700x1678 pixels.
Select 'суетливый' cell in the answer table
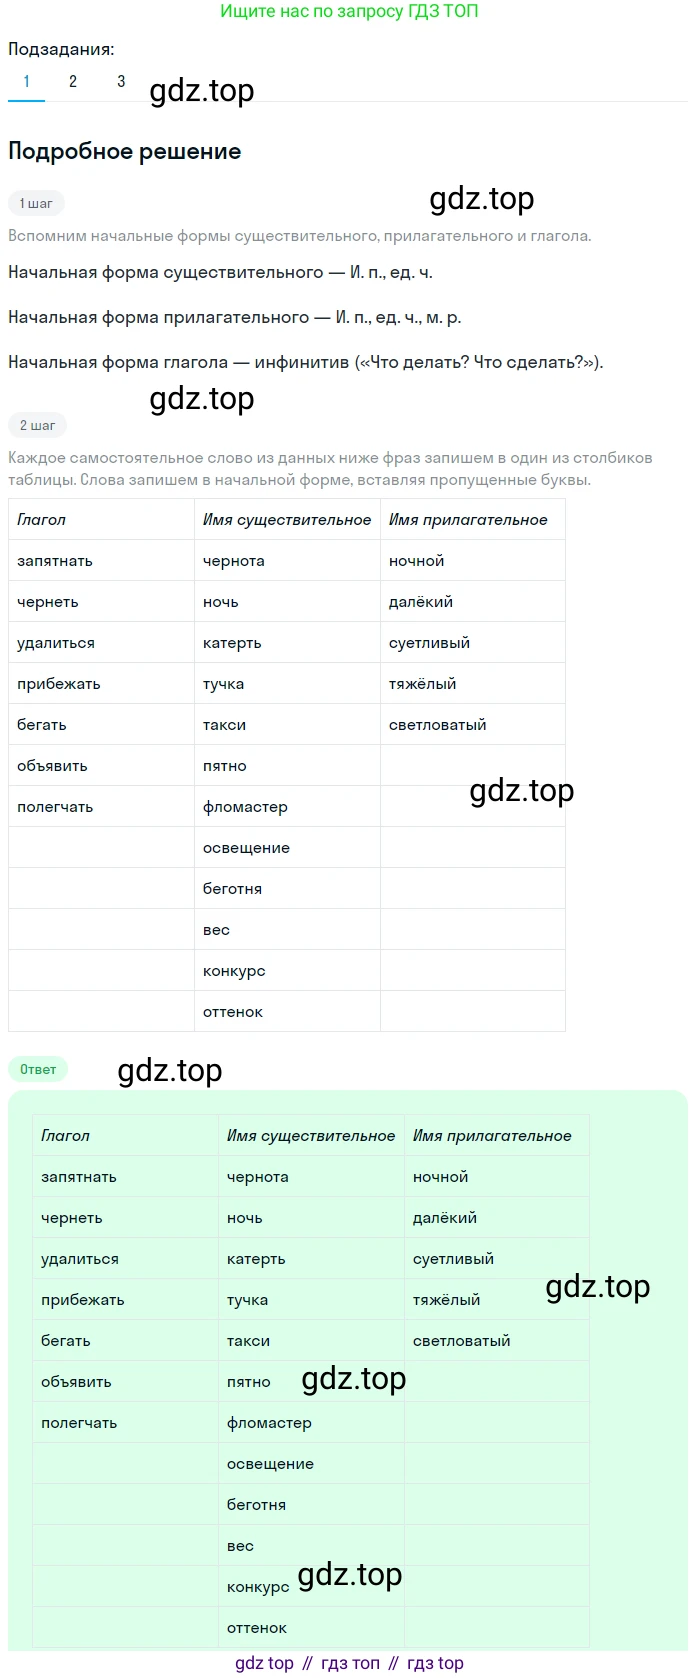pyautogui.click(x=453, y=1259)
